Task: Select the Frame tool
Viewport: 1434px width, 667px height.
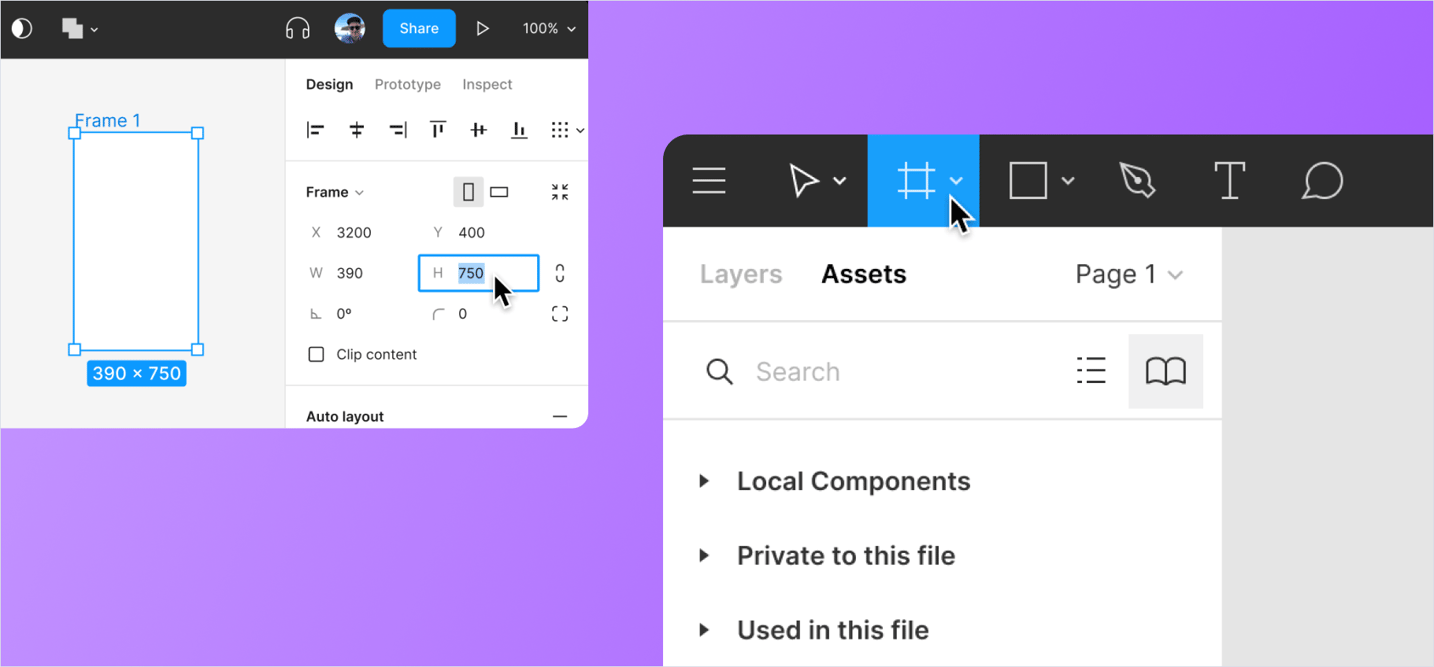Action: [915, 181]
